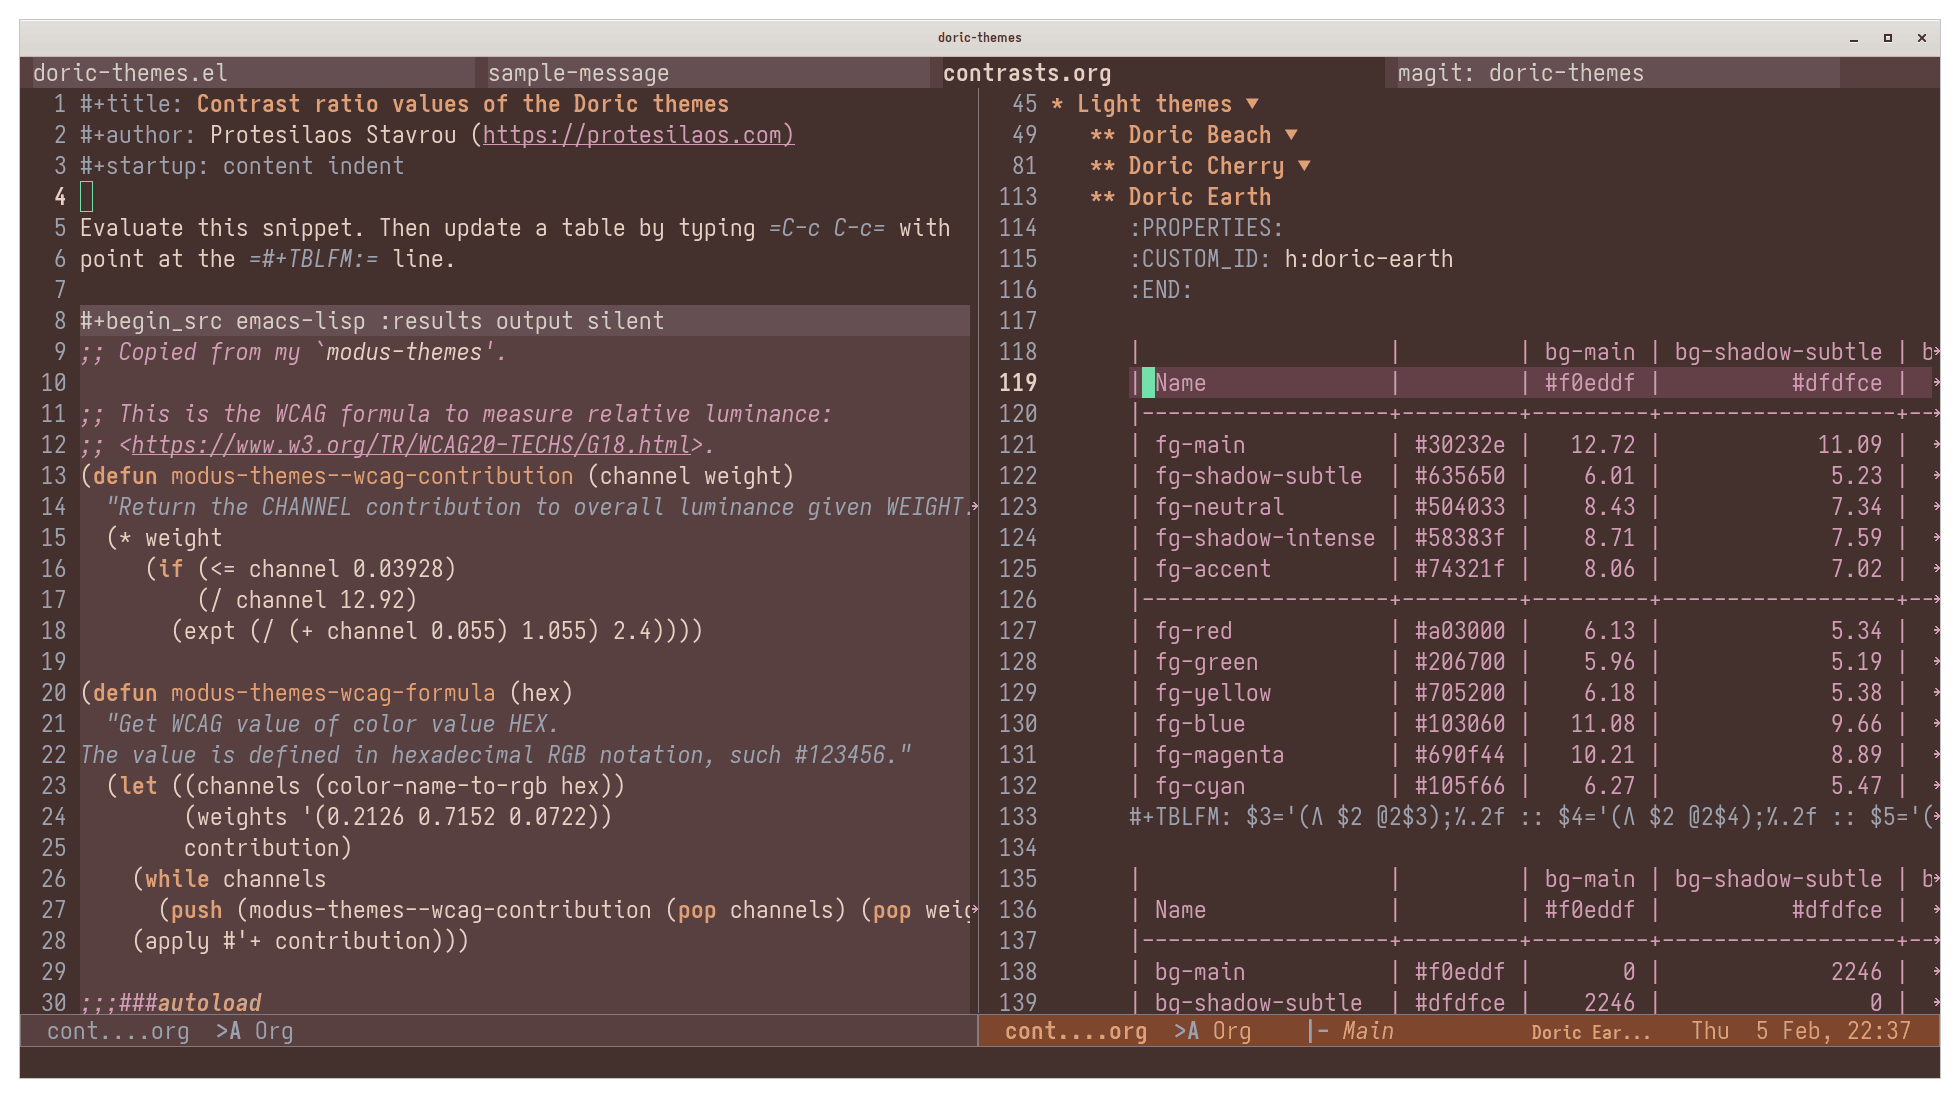Click the Main branch indicator in mode line
Viewport: 1960px width, 1098px height.
(1366, 1031)
